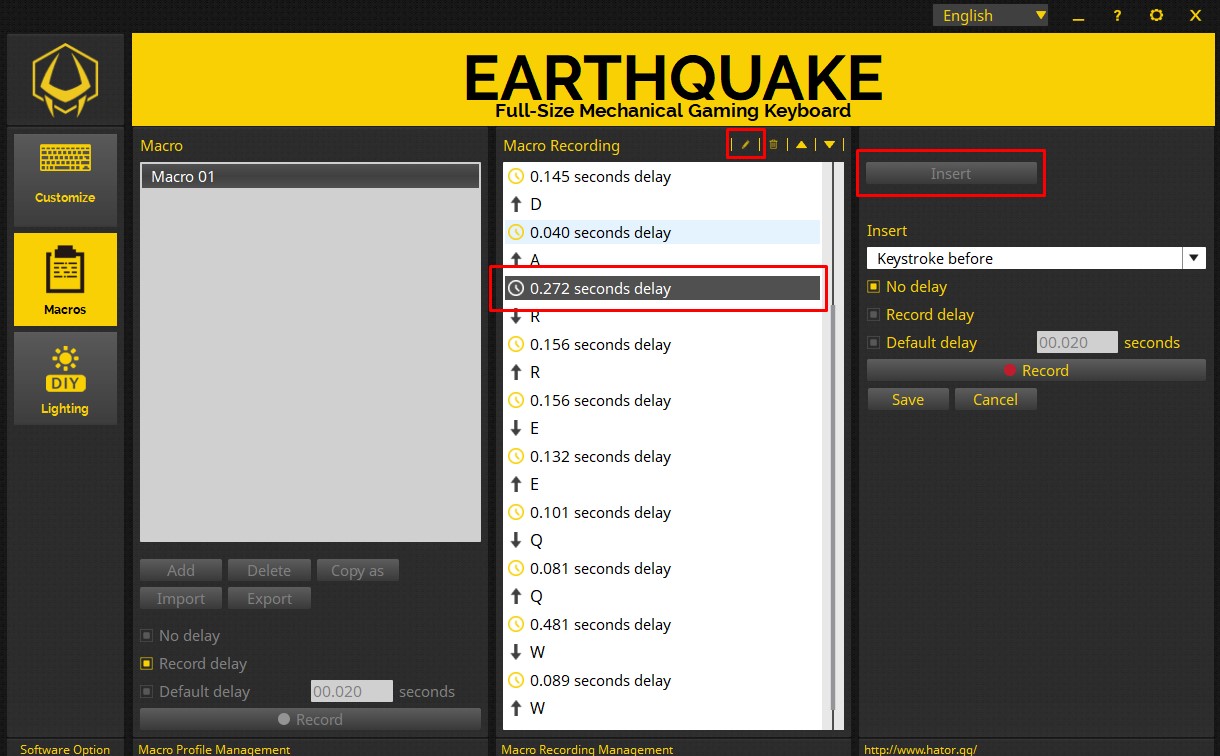Click the Hator logo emblem
Viewport: 1220px width, 756px height.
pos(65,80)
